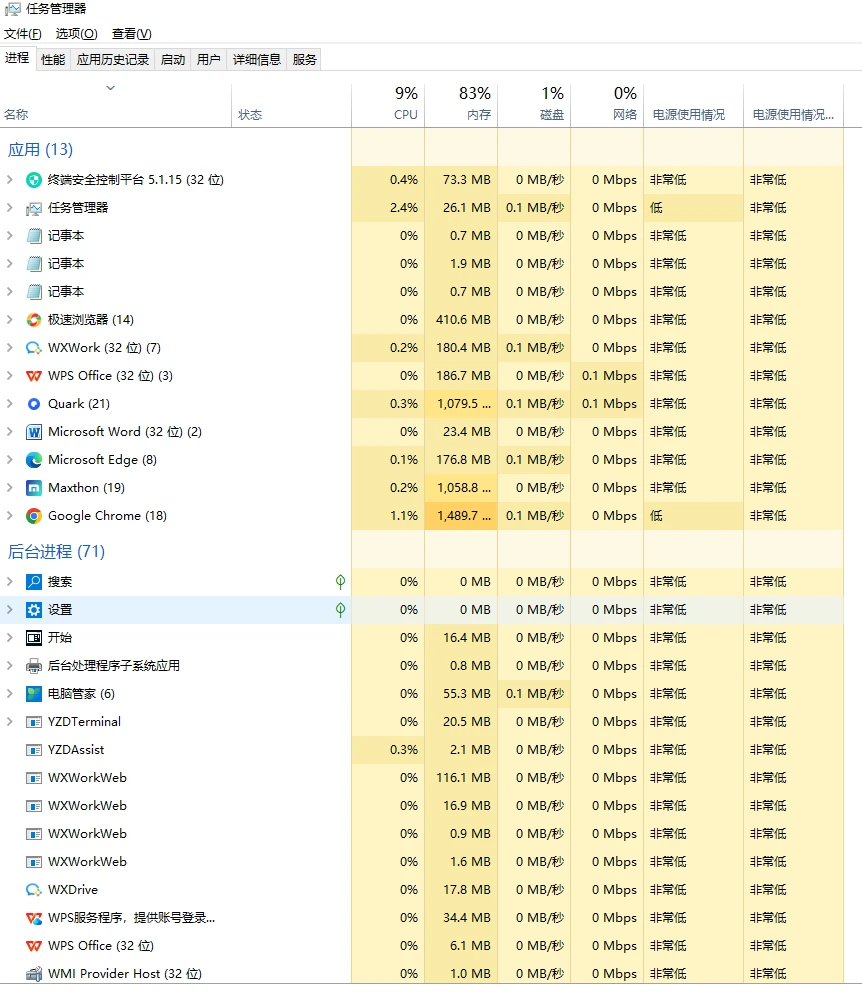Screen dimensions: 862x992
Task: Click the WMI Provider Host icon
Action: (34, 974)
